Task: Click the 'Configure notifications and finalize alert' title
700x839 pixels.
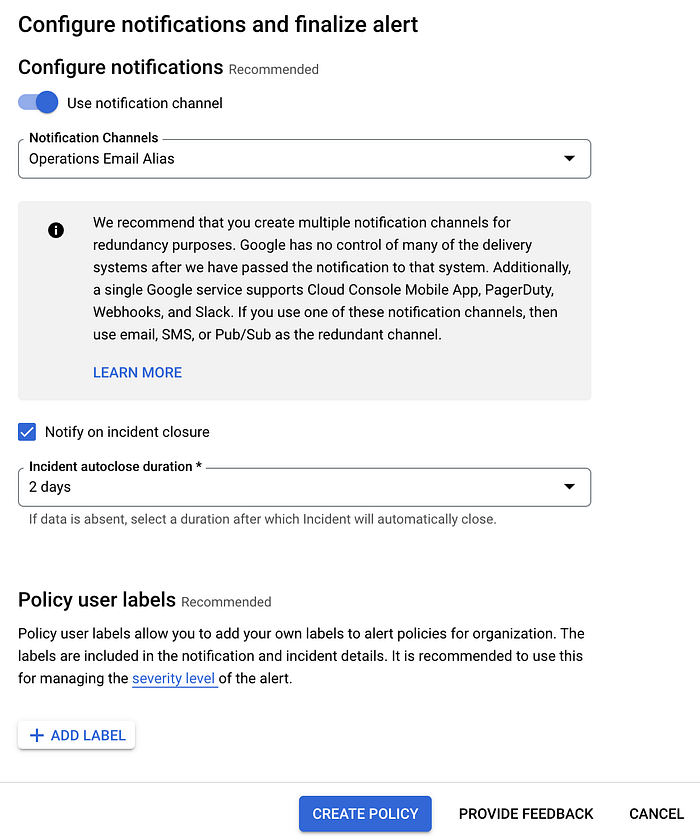Action: tap(218, 25)
